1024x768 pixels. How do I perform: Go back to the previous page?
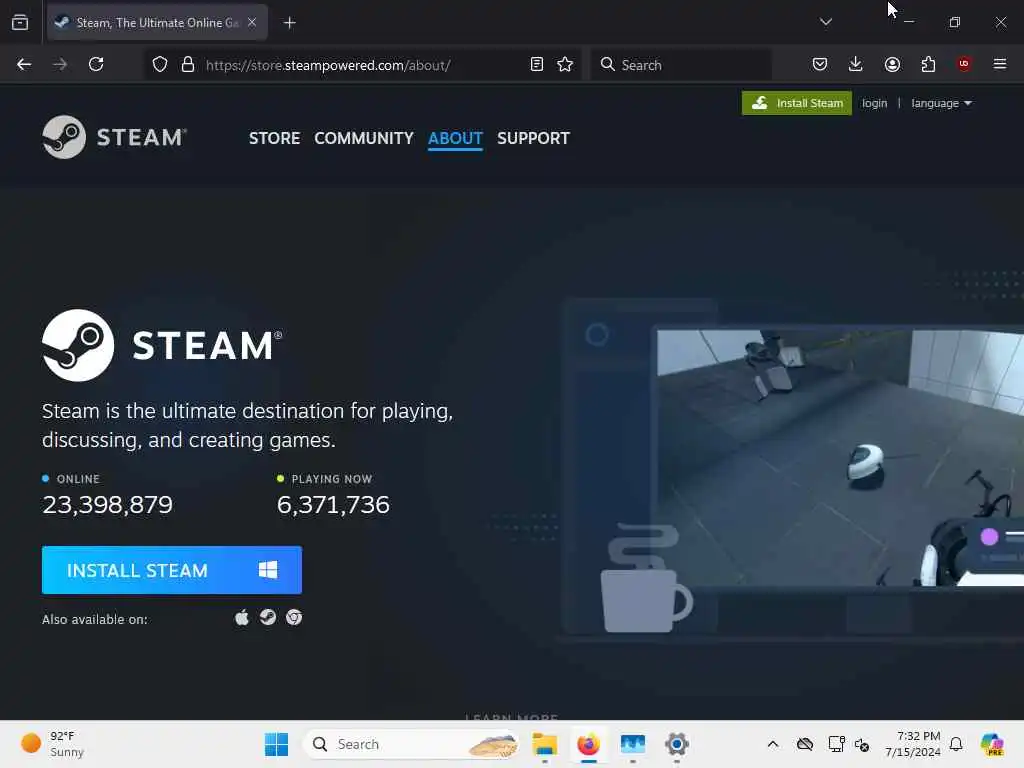24,64
